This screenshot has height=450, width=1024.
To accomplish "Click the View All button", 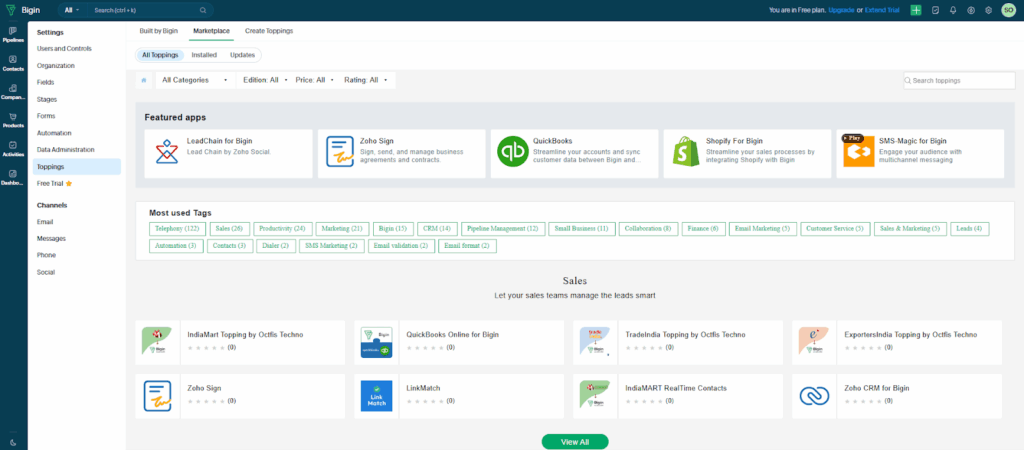I will tap(574, 441).
